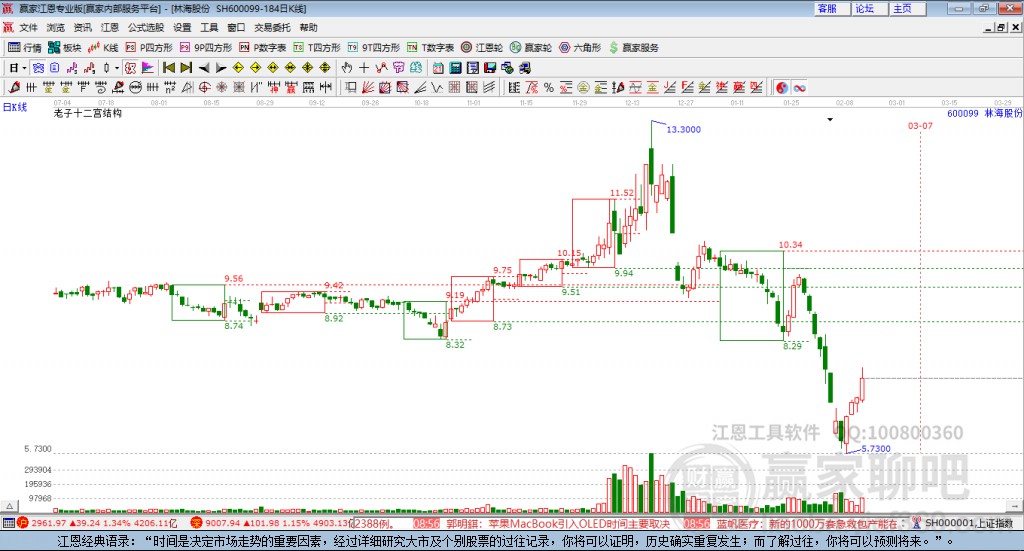Open the 板块 sector view

(x=64, y=48)
